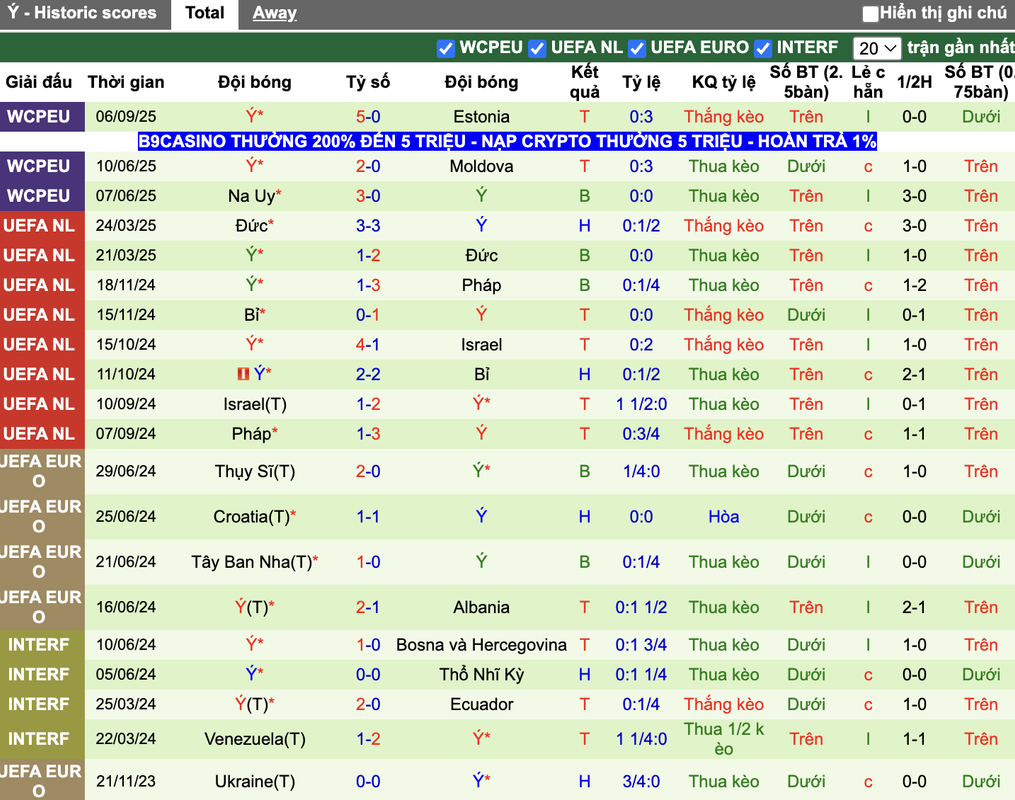The image size is (1015, 800).
Task: Click Bosna và Hercegovina team name
Action: 481,645
